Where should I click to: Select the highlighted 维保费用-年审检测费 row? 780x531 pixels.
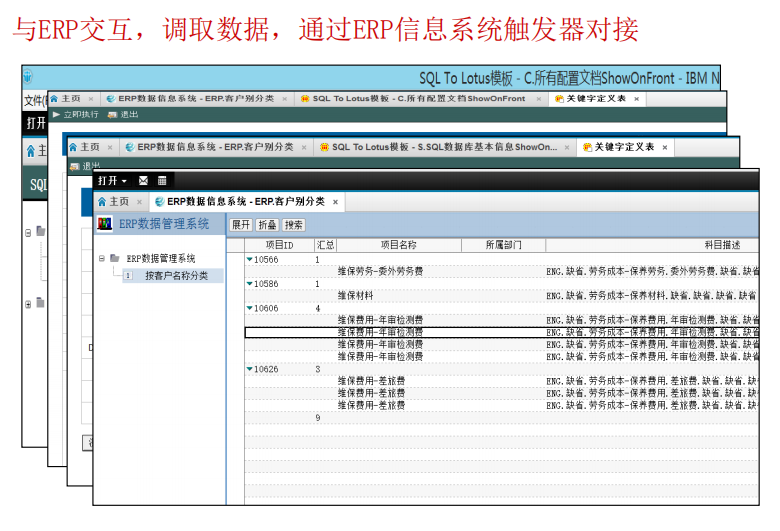click(x=501, y=332)
